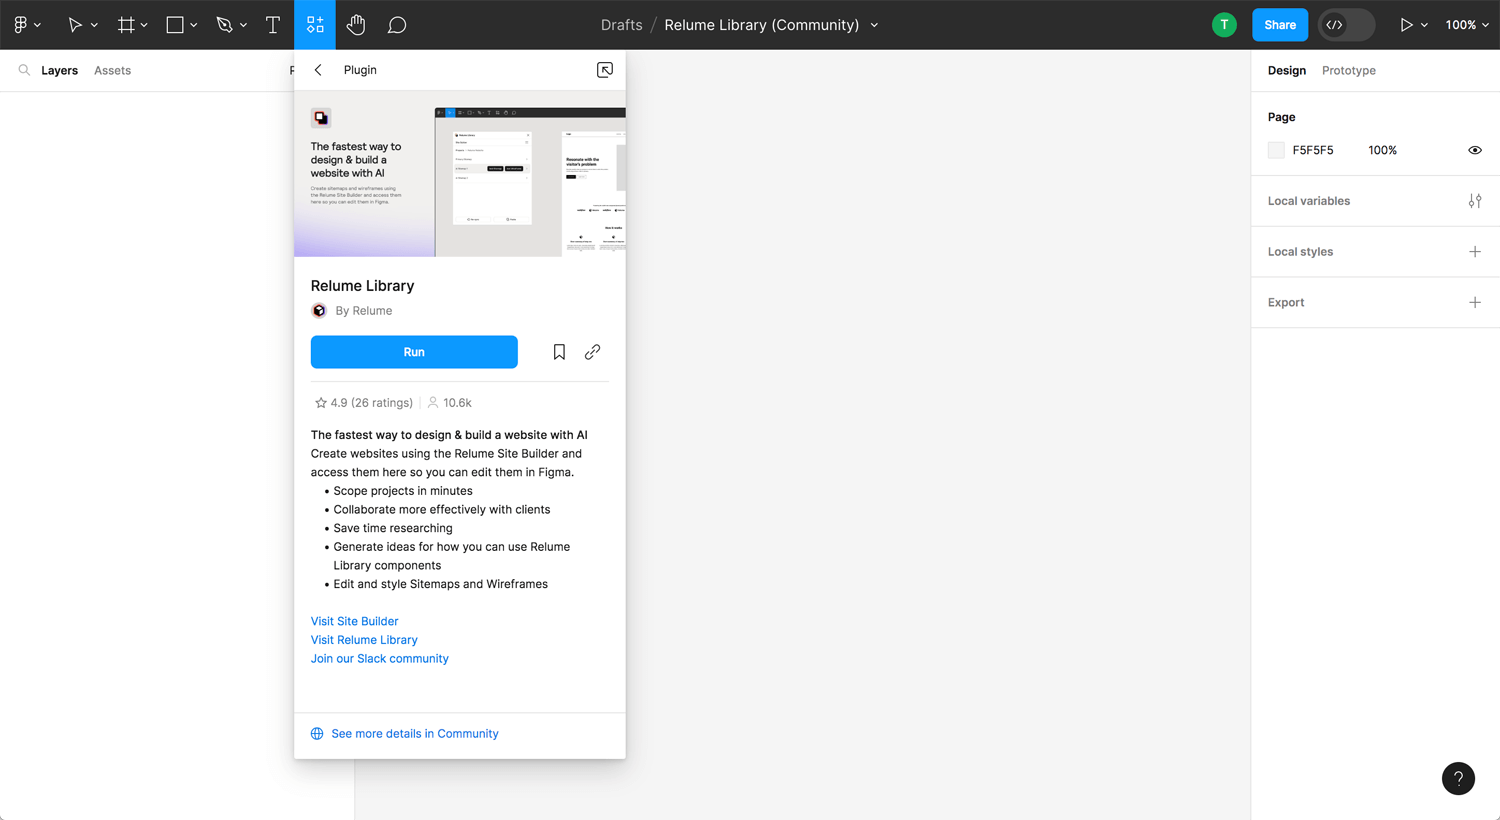The image size is (1500, 820).
Task: Select the Text tool
Action: [x=272, y=25]
